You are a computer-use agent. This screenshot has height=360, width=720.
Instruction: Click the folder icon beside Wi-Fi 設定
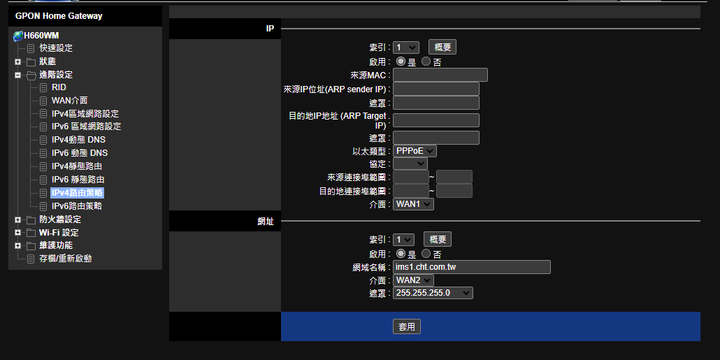point(31,233)
